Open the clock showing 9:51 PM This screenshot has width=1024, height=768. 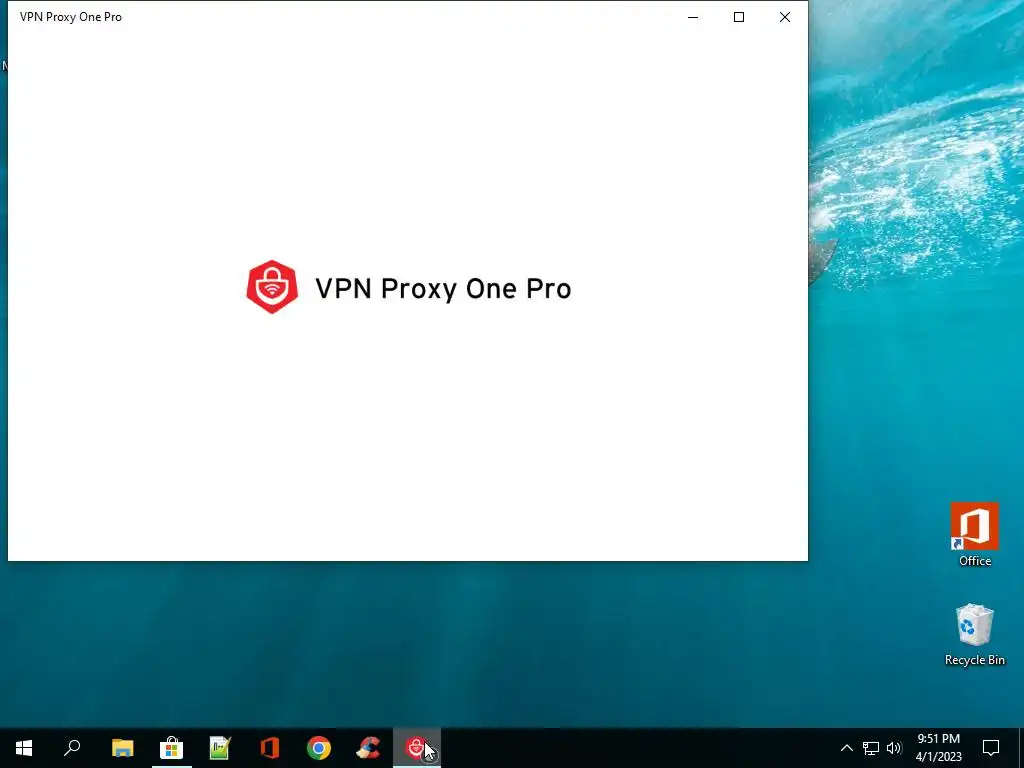pyautogui.click(x=938, y=748)
